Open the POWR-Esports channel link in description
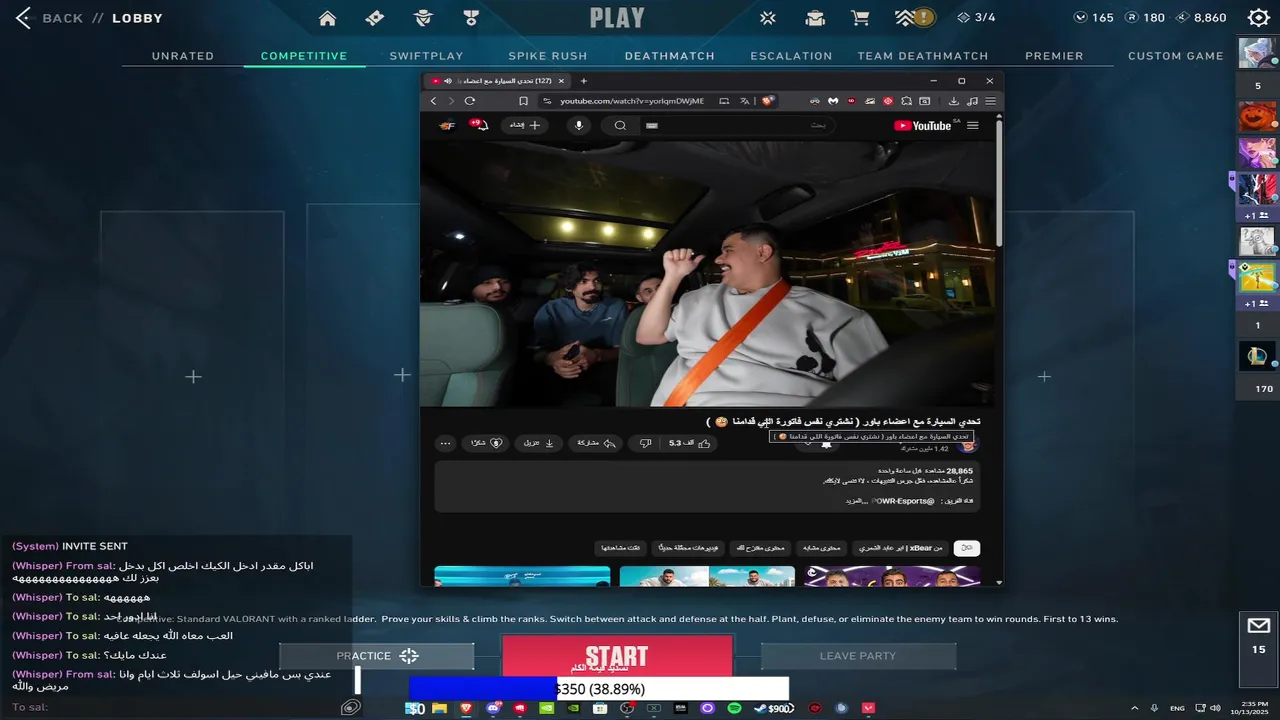Viewport: 1280px width, 720px height. pyautogui.click(x=903, y=501)
